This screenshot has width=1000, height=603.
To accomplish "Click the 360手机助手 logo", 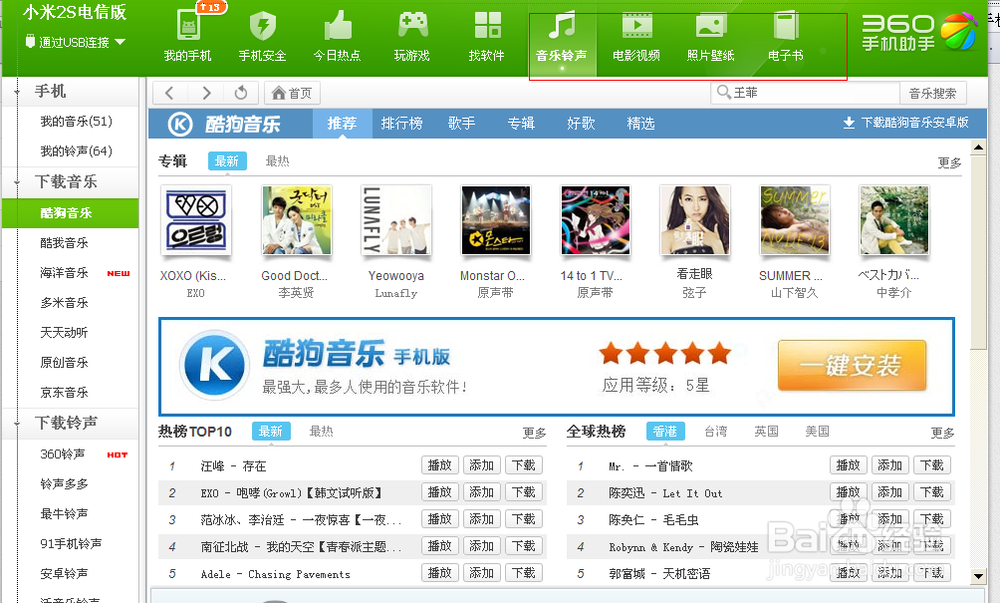I will 919,32.
